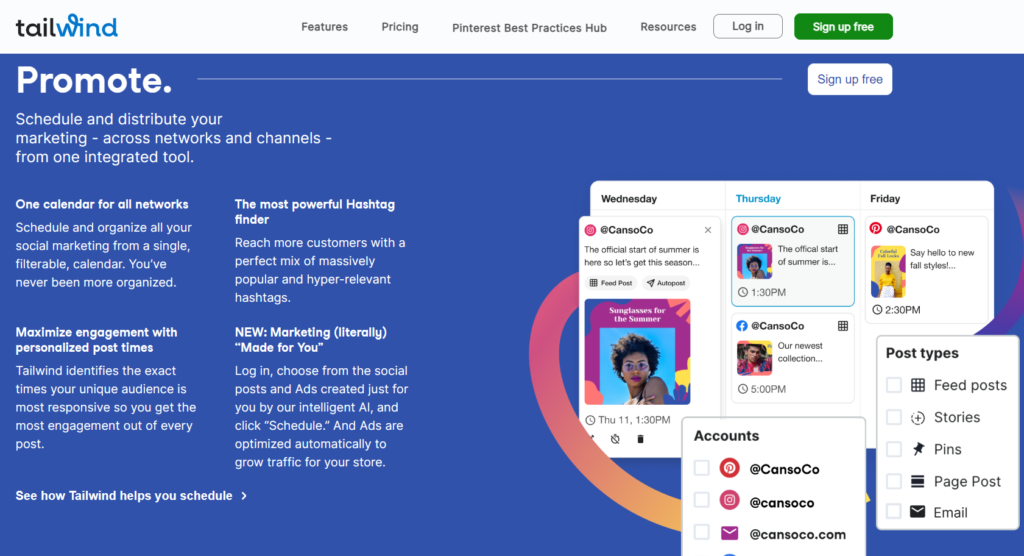The image size is (1024, 556).
Task: Click the Stories circle-plus icon
Action: click(x=918, y=417)
